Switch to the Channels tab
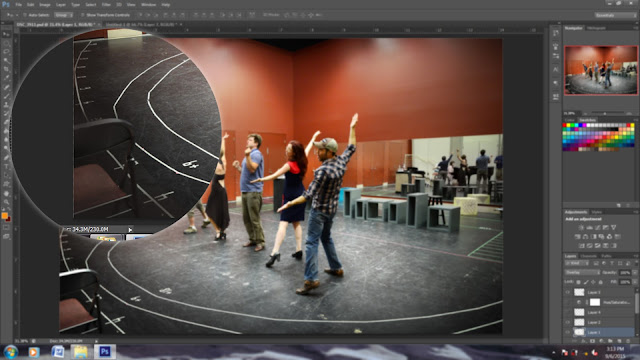The height and width of the screenshot is (360, 640). 588,256
